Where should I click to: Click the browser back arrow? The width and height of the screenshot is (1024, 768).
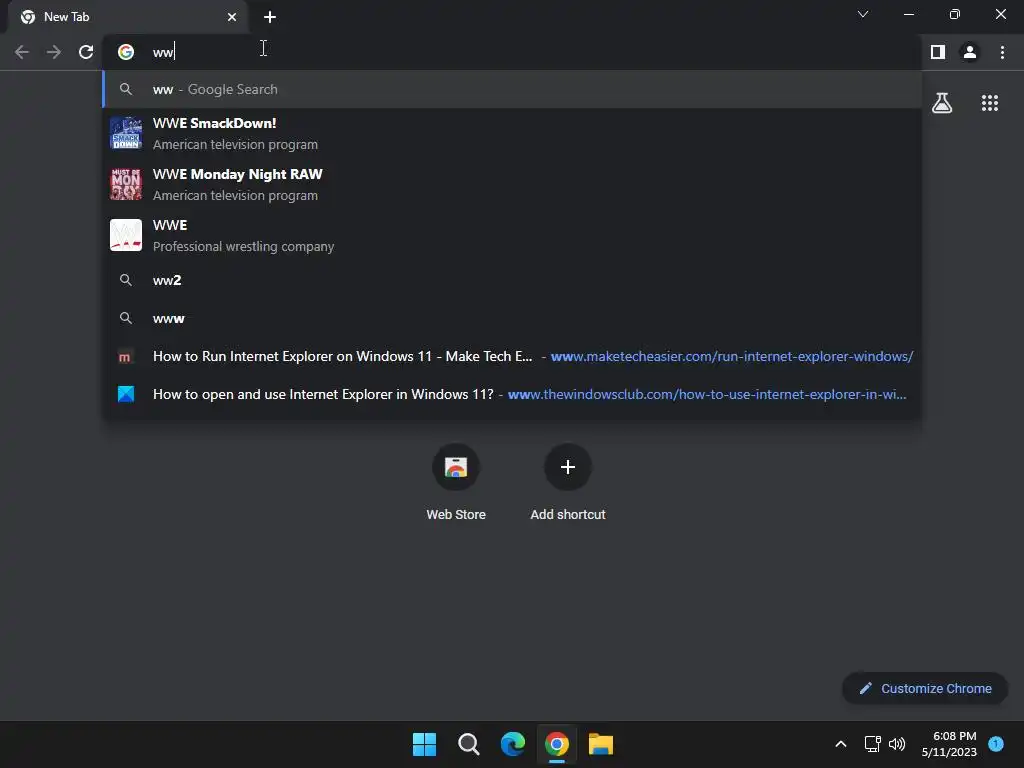(22, 52)
